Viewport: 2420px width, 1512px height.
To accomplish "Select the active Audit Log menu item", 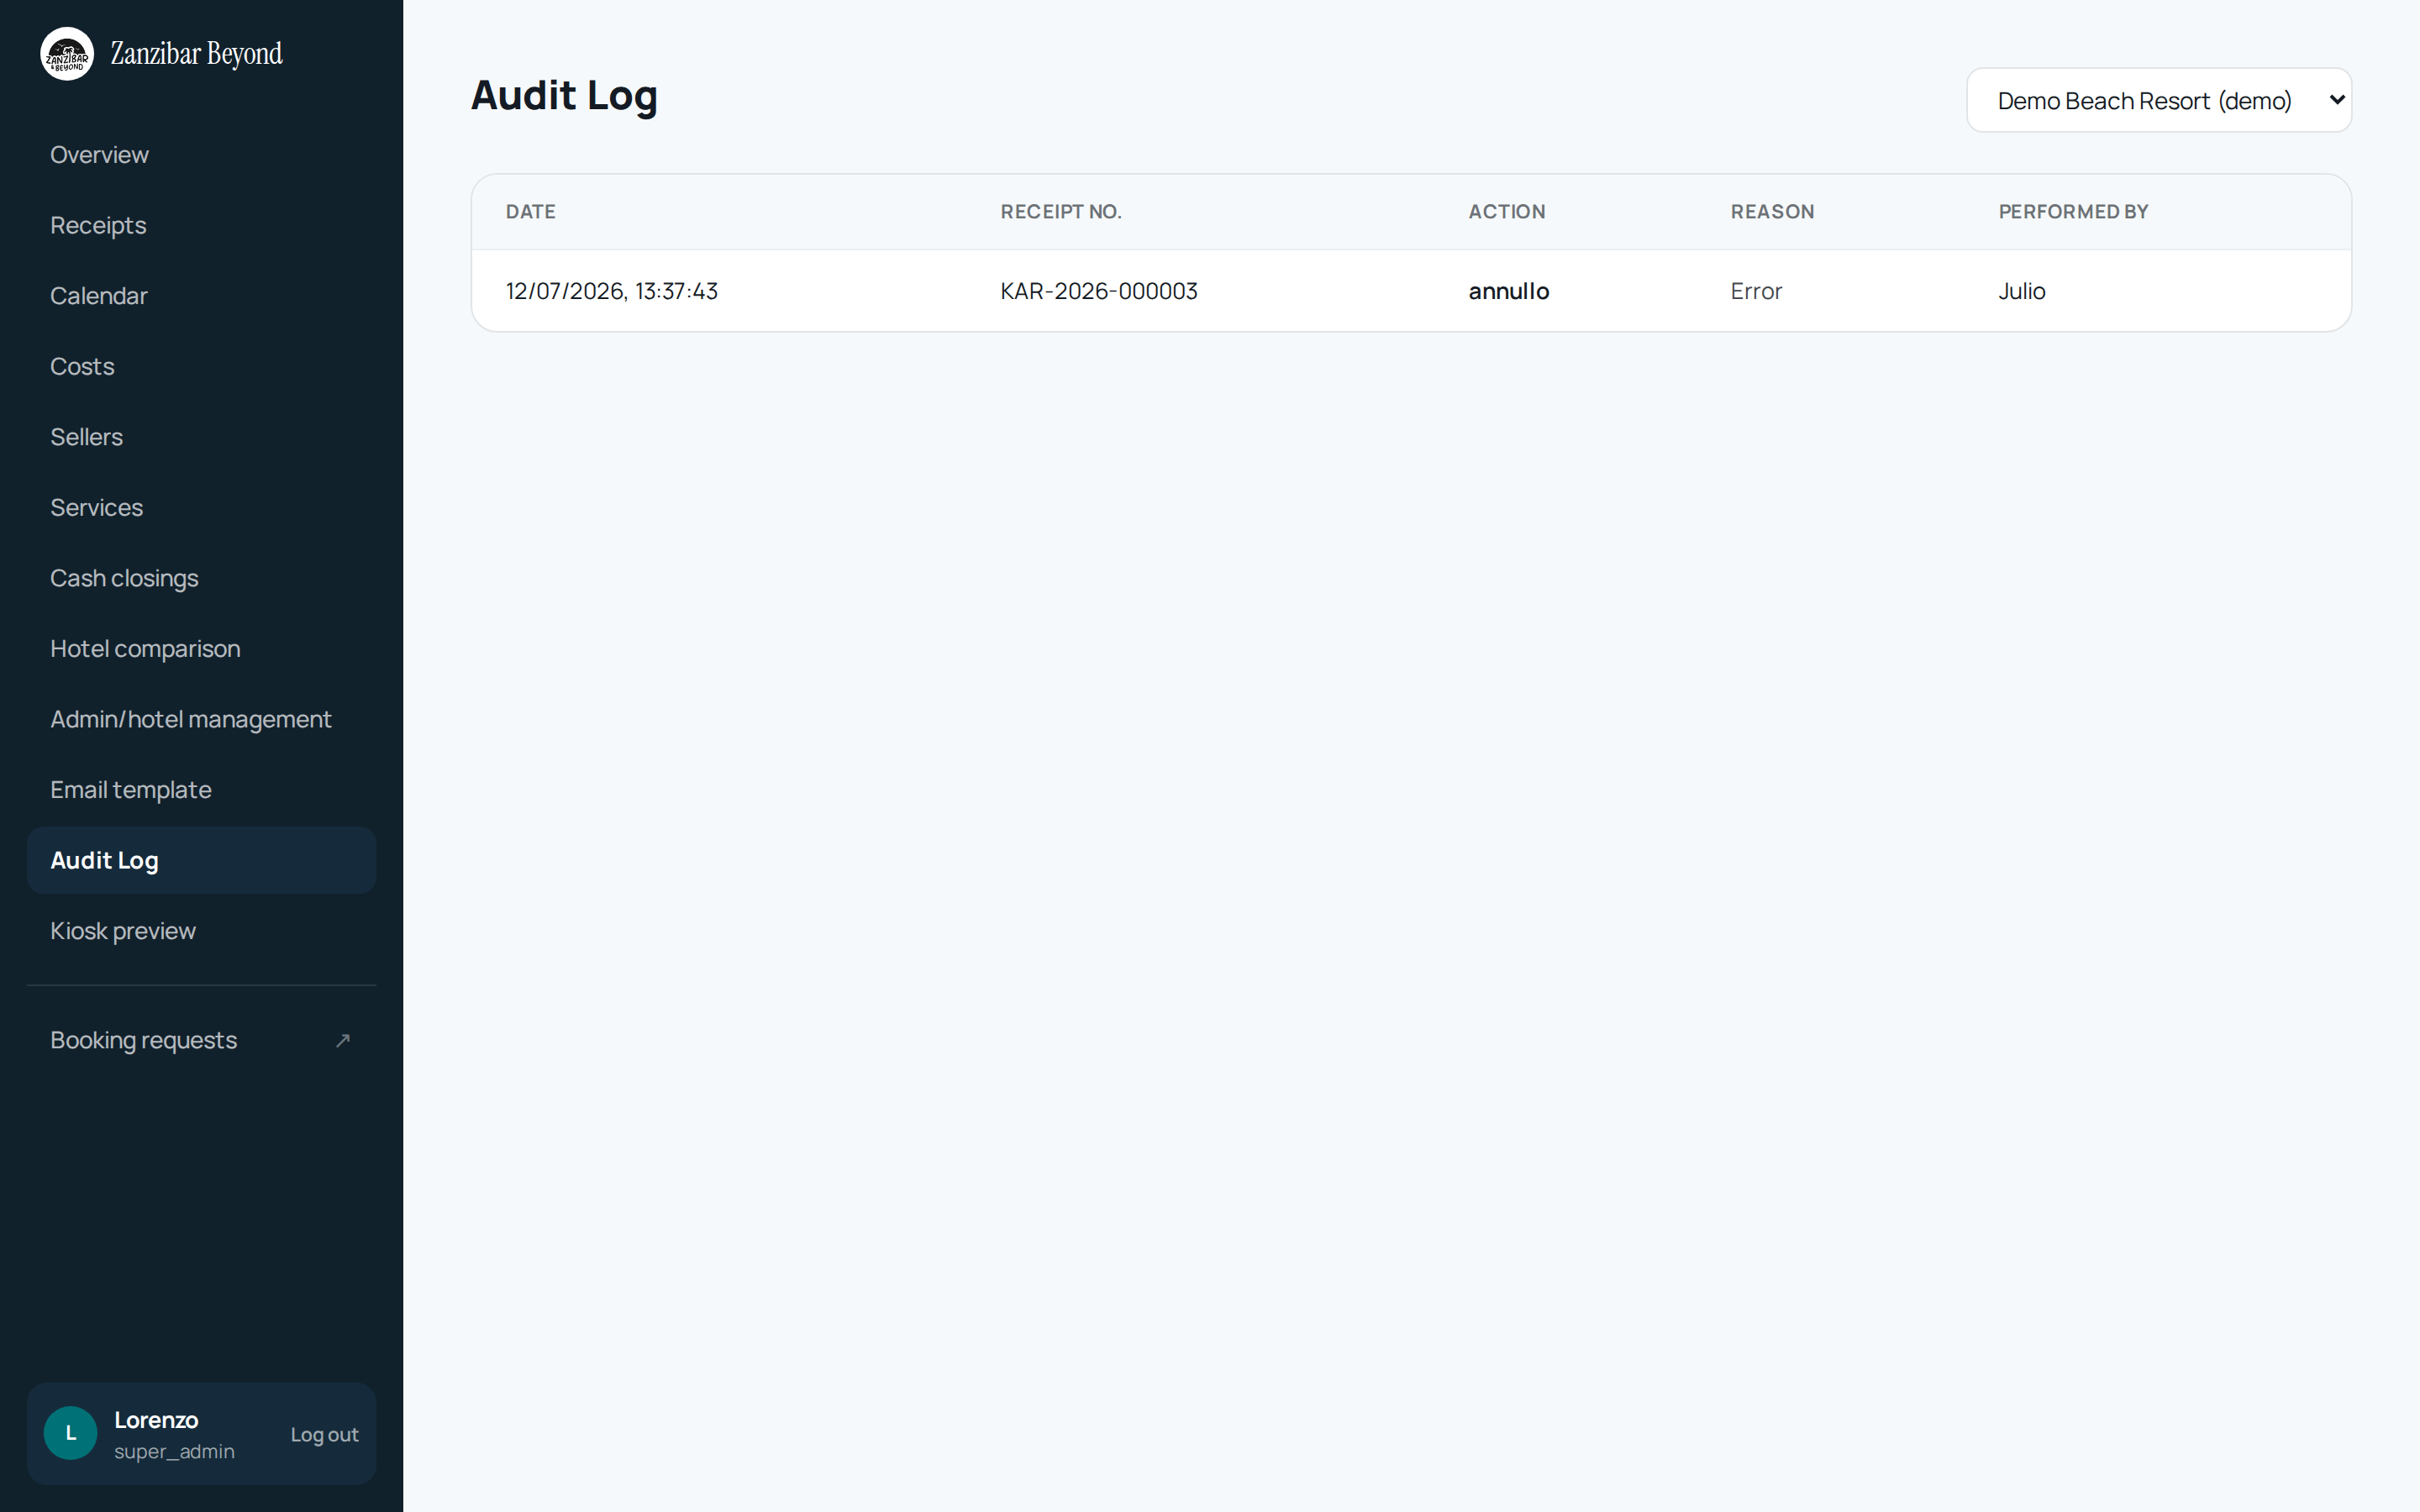I will coord(201,860).
